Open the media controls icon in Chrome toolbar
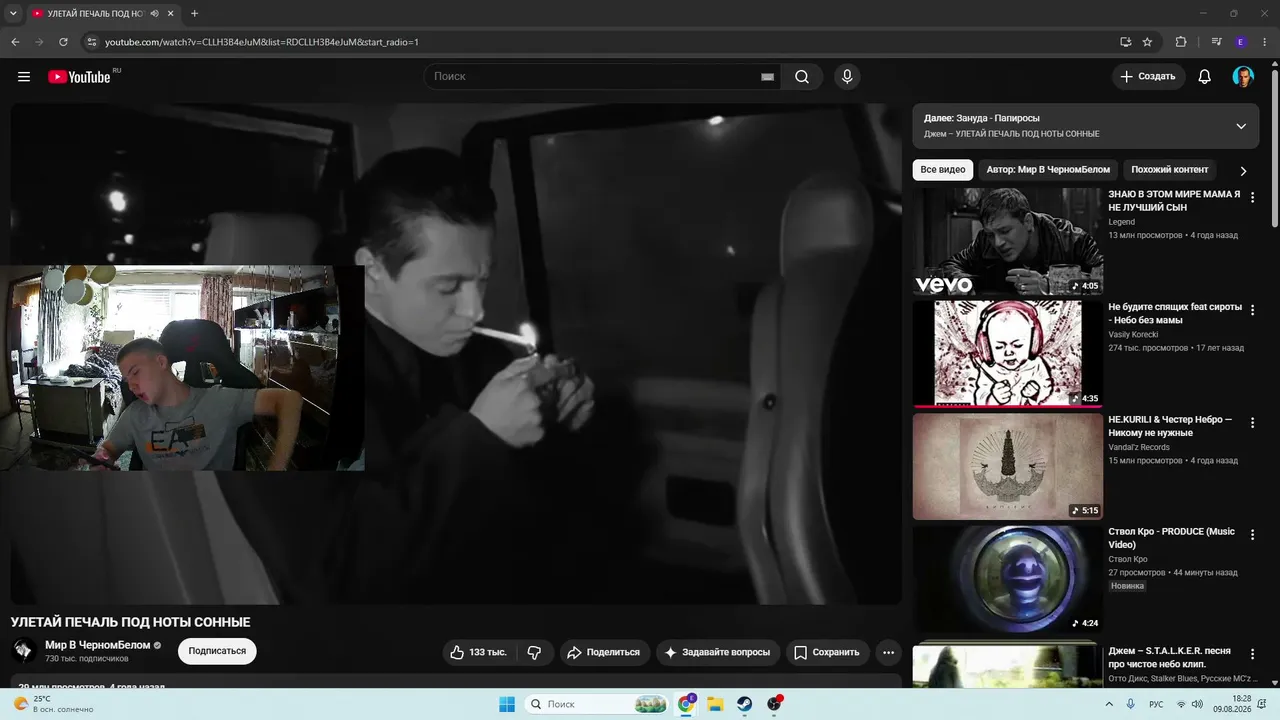The width and height of the screenshot is (1280, 720). click(1216, 42)
